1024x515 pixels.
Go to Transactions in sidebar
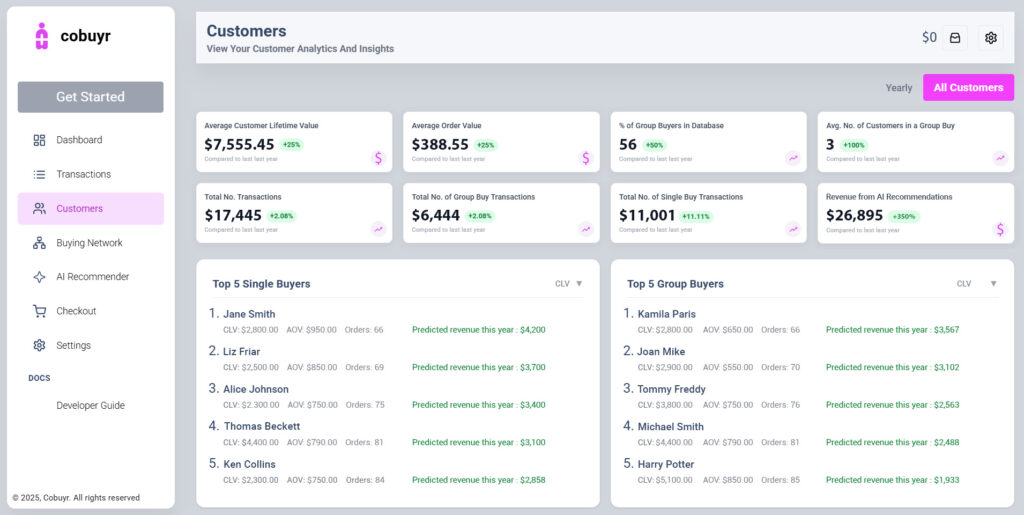tap(83, 174)
